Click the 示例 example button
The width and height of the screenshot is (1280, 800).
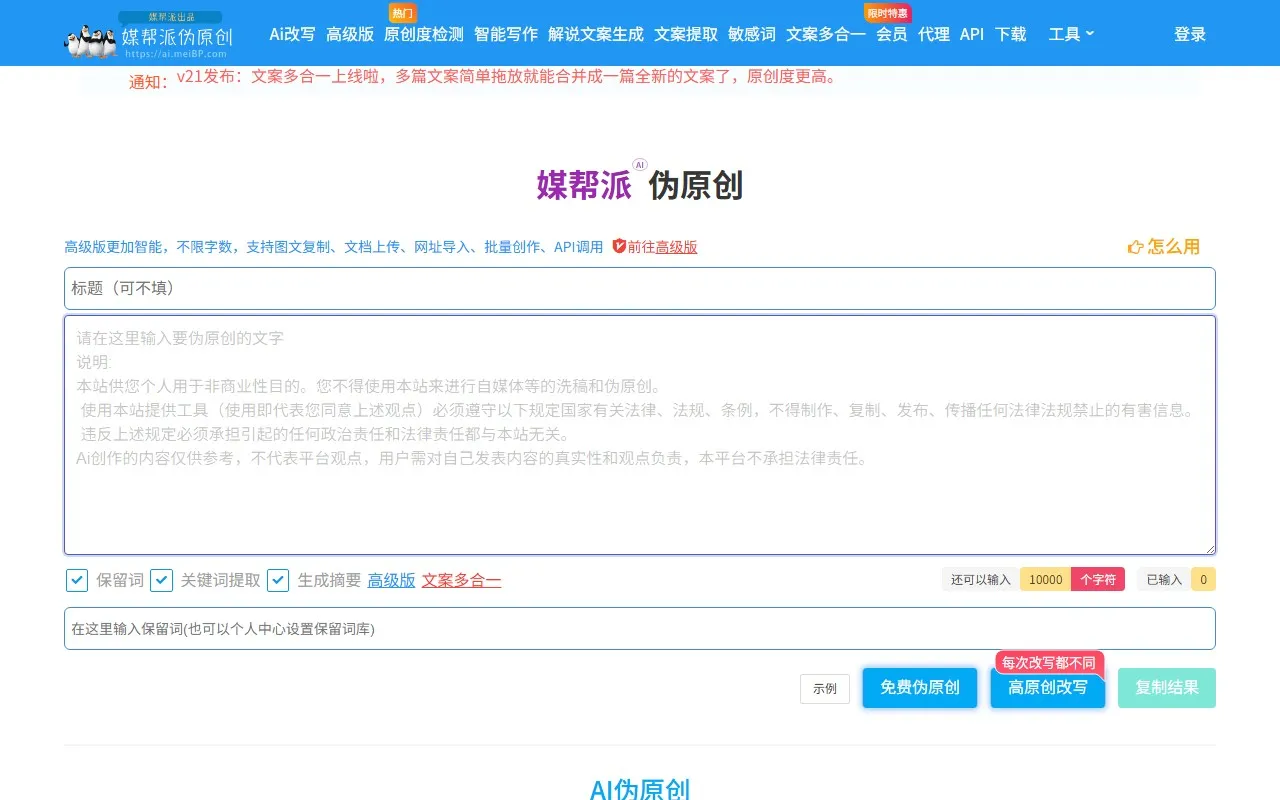pyautogui.click(x=824, y=689)
